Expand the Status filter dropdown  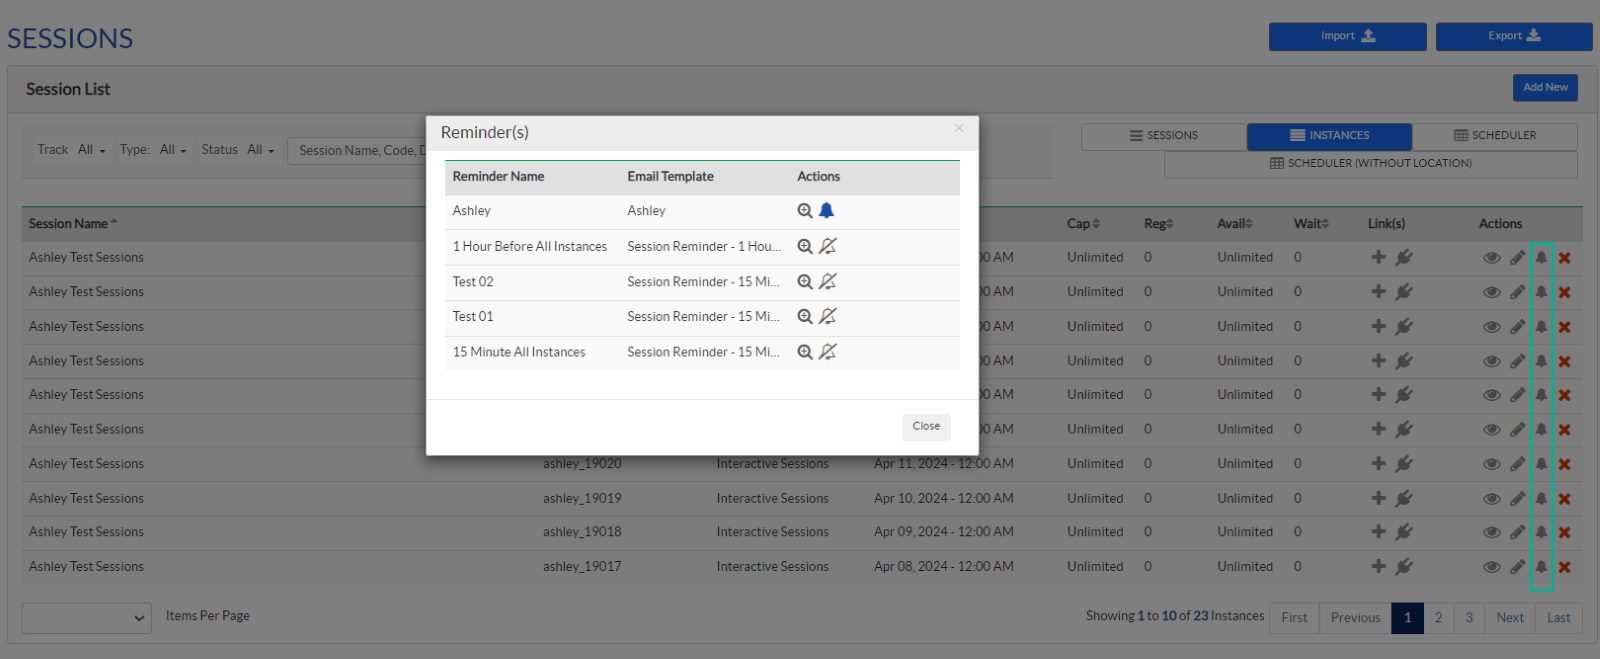[x=260, y=150]
